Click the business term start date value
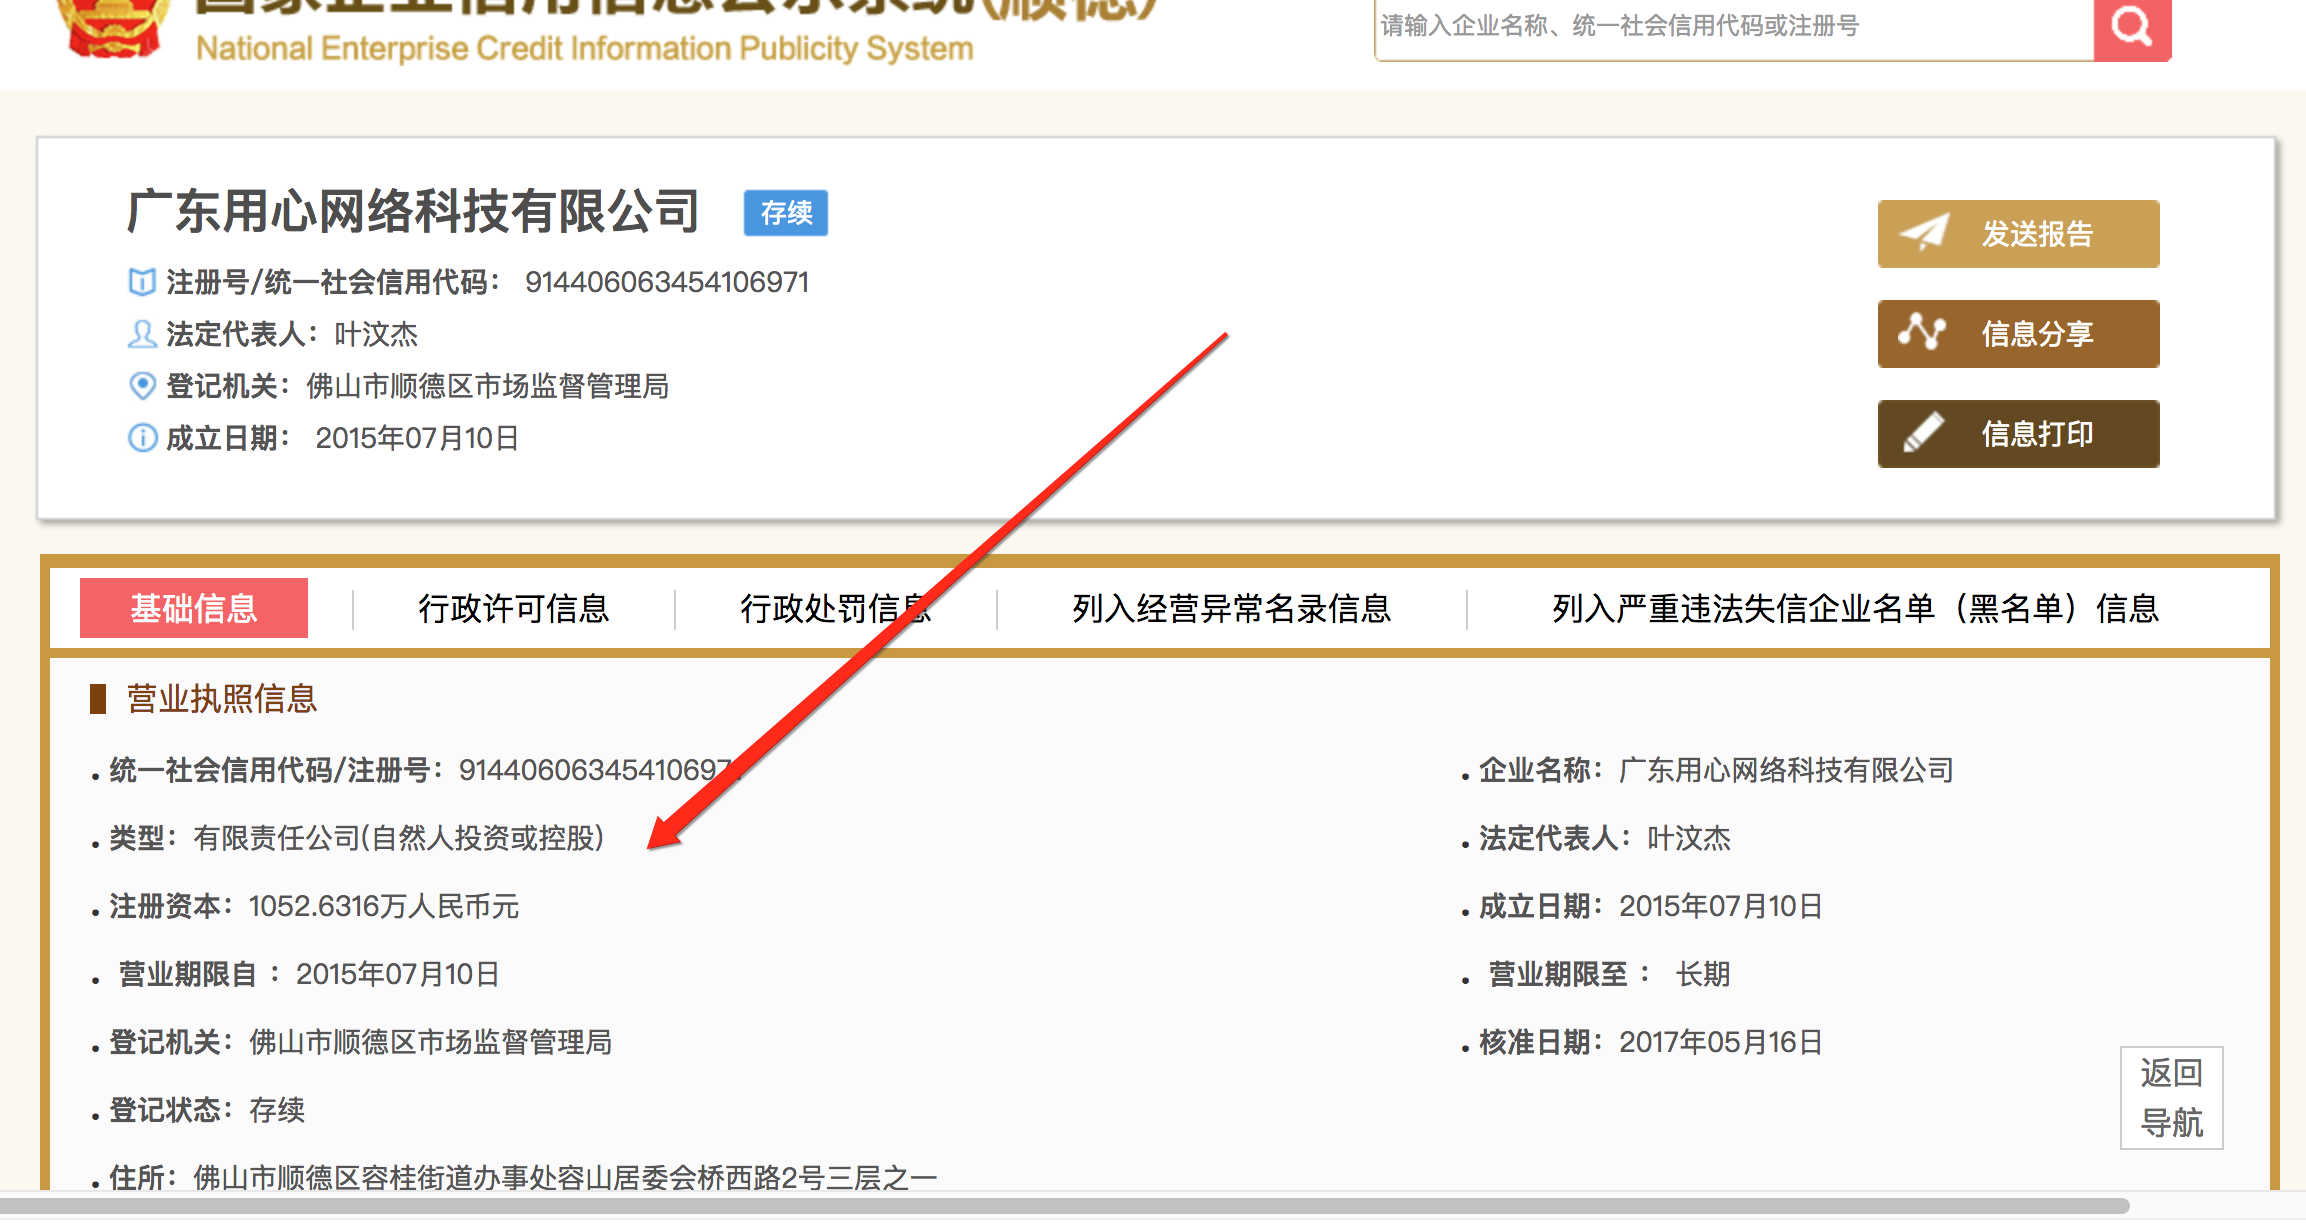Screen dimensions: 2306x1224 [398, 974]
